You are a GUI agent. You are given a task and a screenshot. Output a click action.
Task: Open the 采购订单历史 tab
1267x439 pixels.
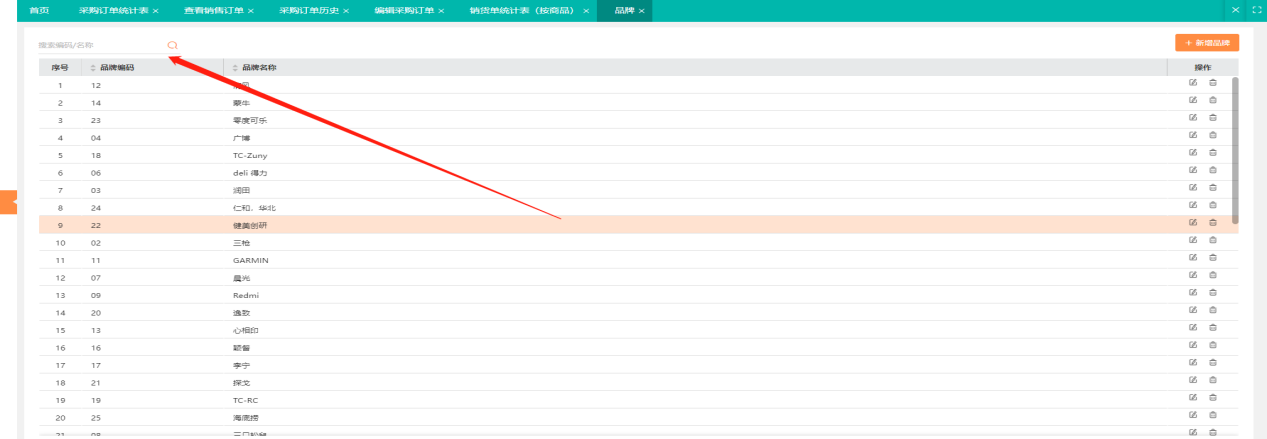[x=309, y=10]
